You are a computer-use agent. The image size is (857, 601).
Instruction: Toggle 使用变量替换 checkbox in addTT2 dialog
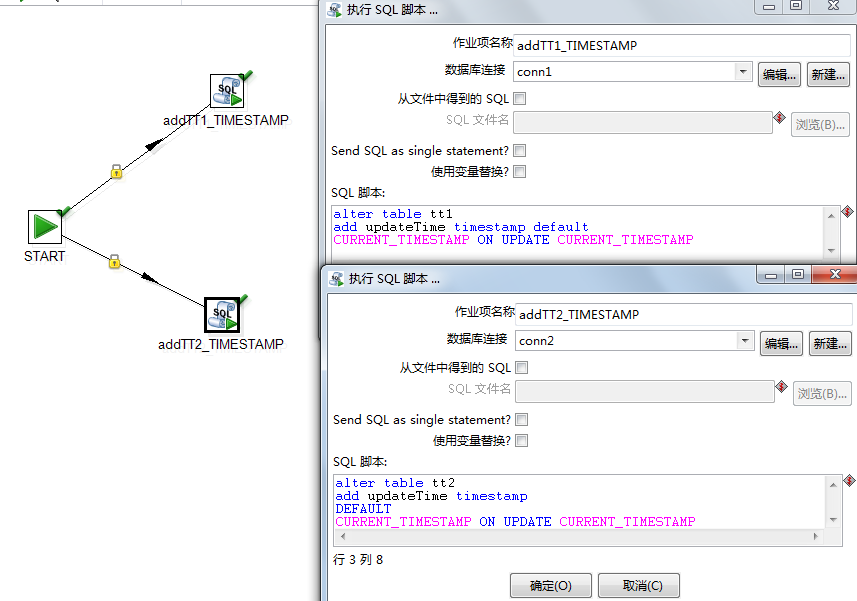pos(522,440)
